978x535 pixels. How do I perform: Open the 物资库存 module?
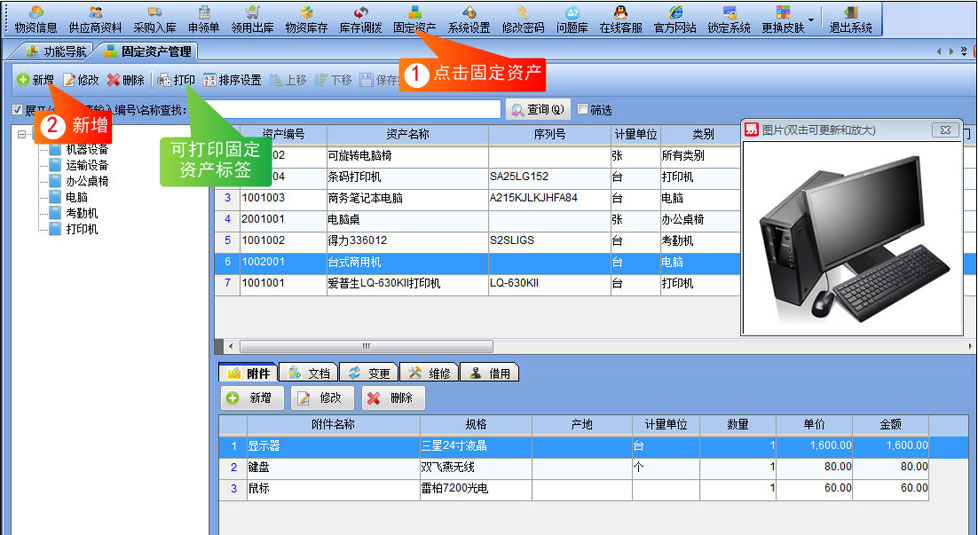[306, 18]
